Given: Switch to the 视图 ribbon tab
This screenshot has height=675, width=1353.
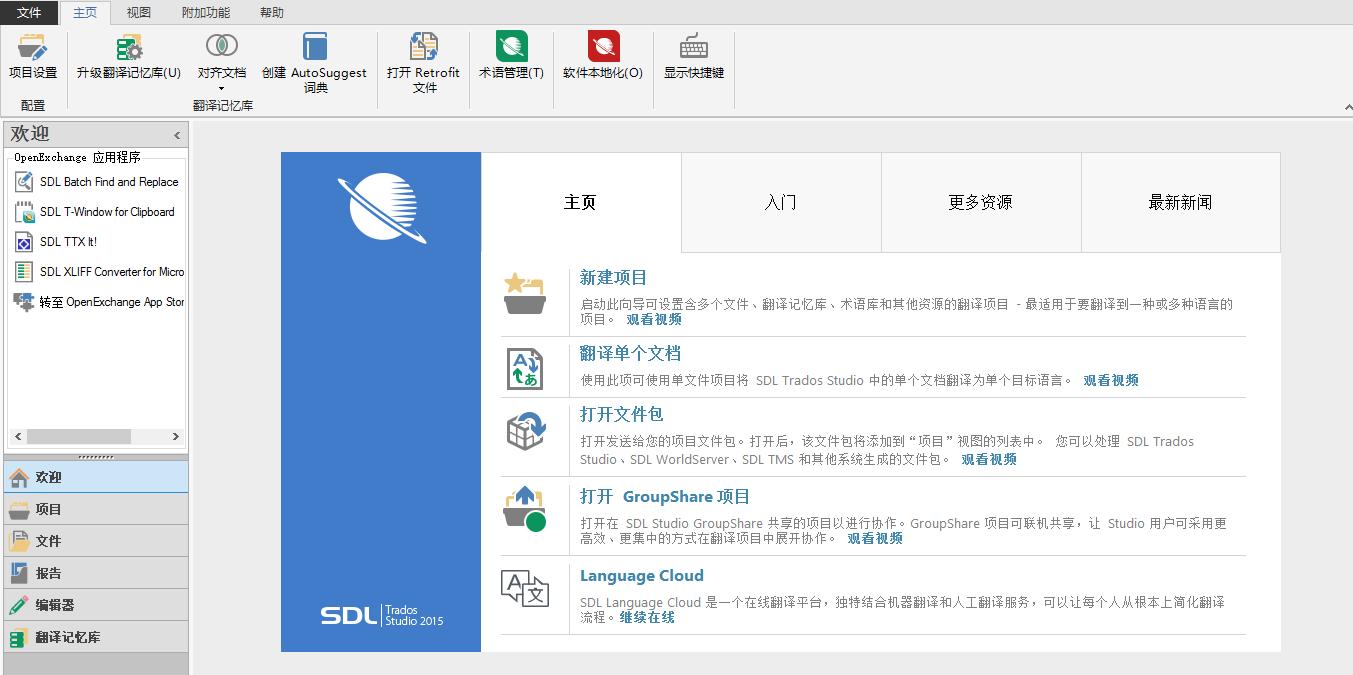Looking at the screenshot, I should pos(138,12).
